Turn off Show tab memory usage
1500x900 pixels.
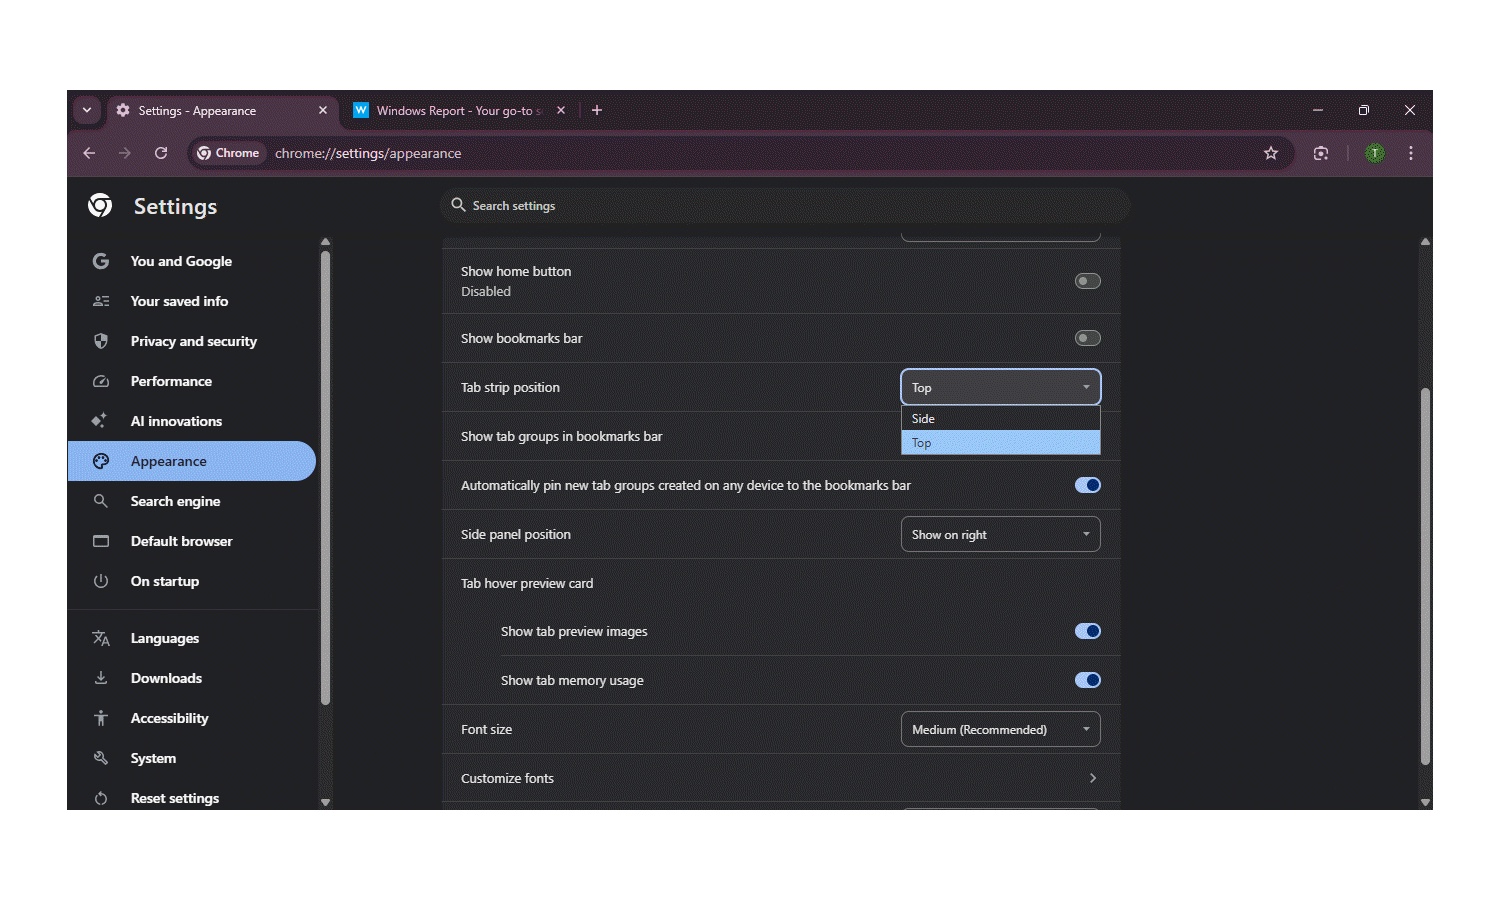pyautogui.click(x=1087, y=680)
